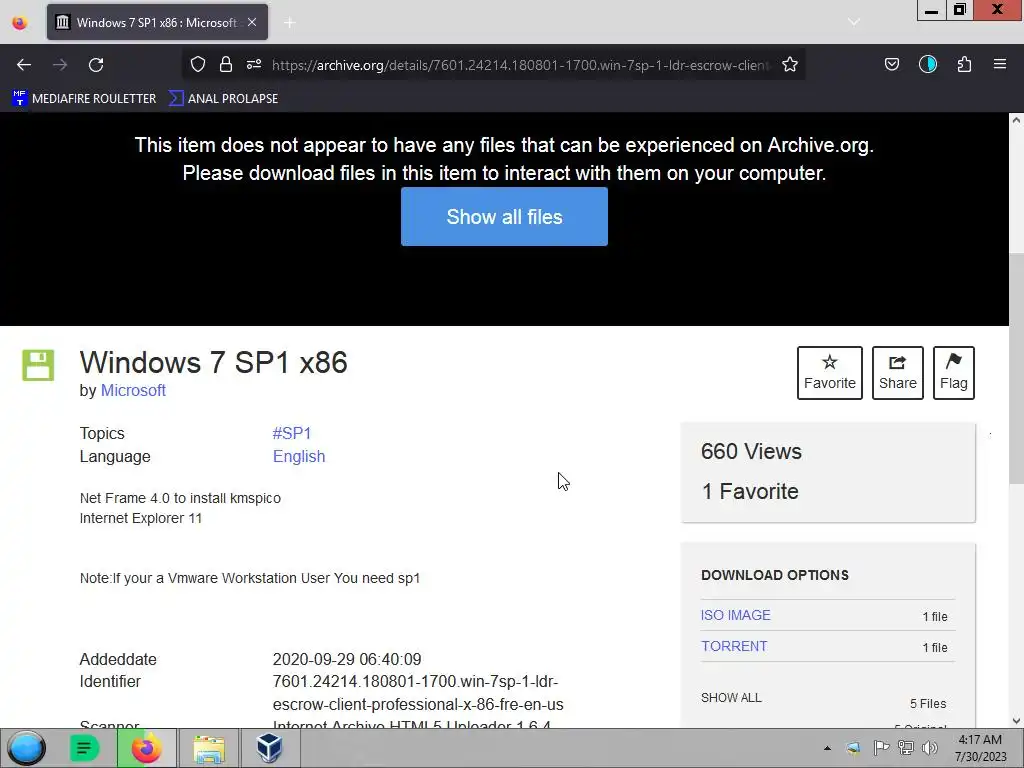Click SHOW ALL in download options

click(731, 697)
